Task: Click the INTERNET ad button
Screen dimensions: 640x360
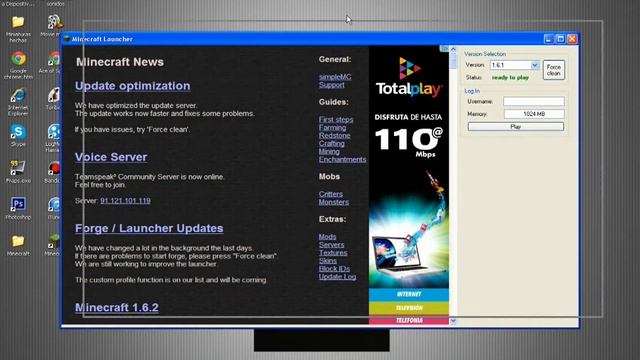Action: tap(409, 294)
